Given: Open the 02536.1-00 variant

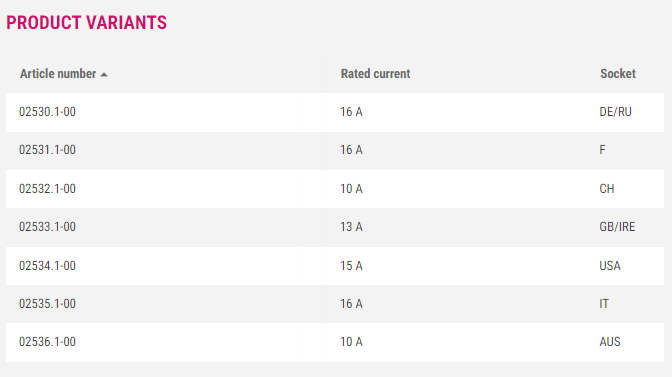Looking at the screenshot, I should 47,342.
